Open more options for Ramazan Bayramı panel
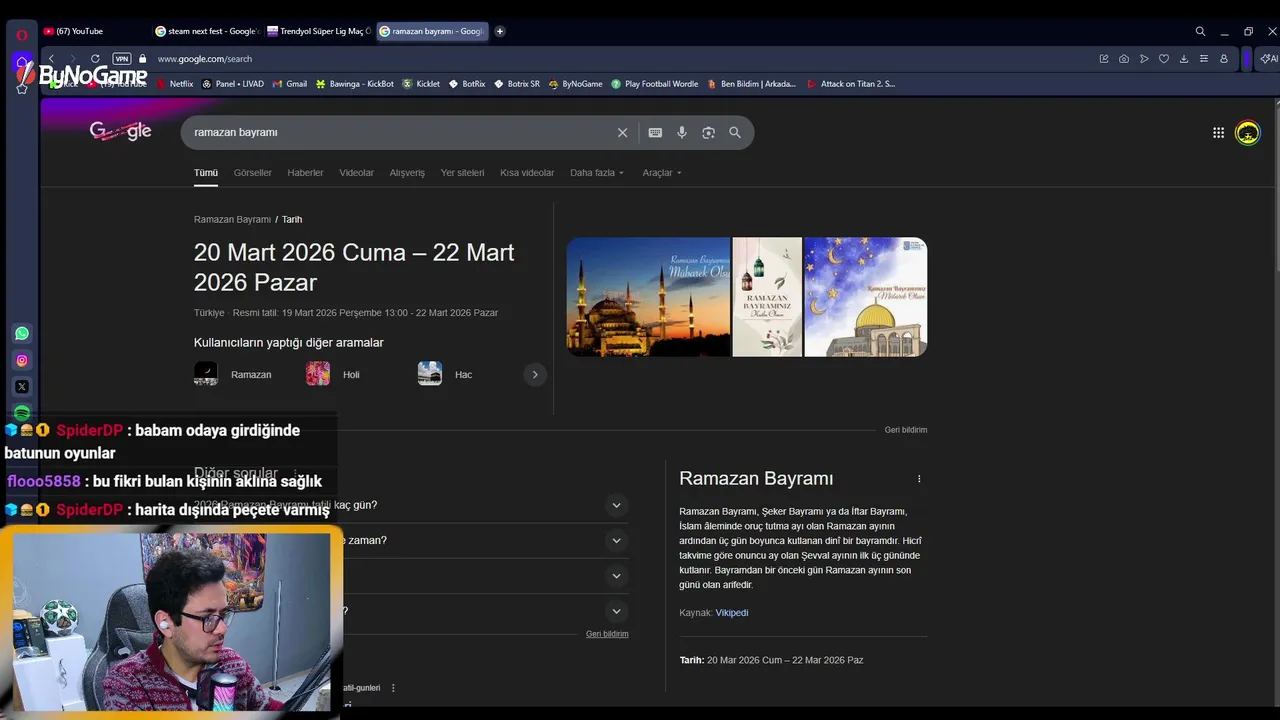Image resolution: width=1280 pixels, height=720 pixels. pos(919,479)
